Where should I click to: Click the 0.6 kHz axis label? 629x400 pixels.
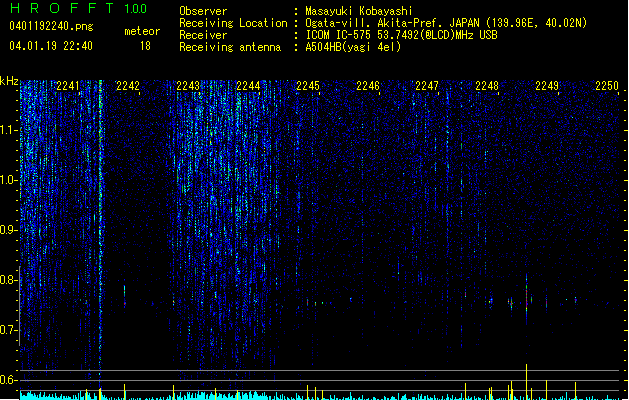(x=9, y=380)
